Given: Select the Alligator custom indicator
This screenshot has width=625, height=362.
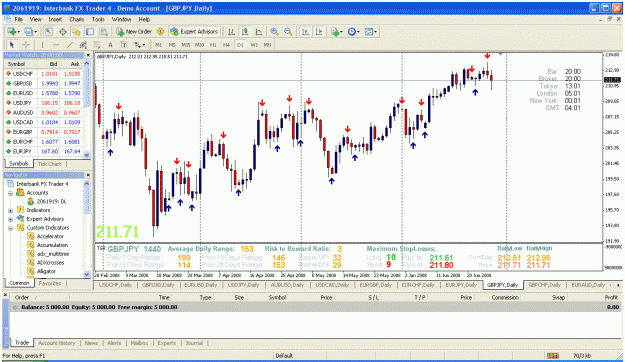Looking at the screenshot, I should tap(46, 272).
